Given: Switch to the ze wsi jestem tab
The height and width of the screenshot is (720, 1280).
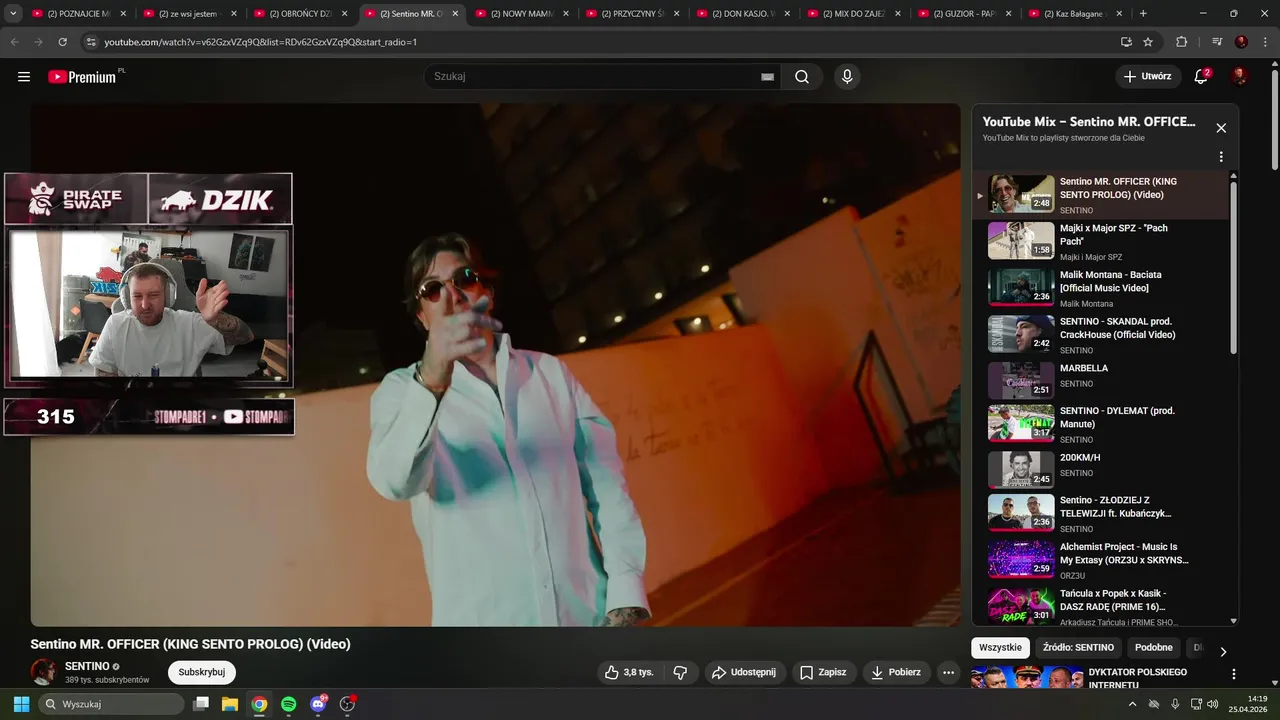Looking at the screenshot, I should click(x=182, y=14).
